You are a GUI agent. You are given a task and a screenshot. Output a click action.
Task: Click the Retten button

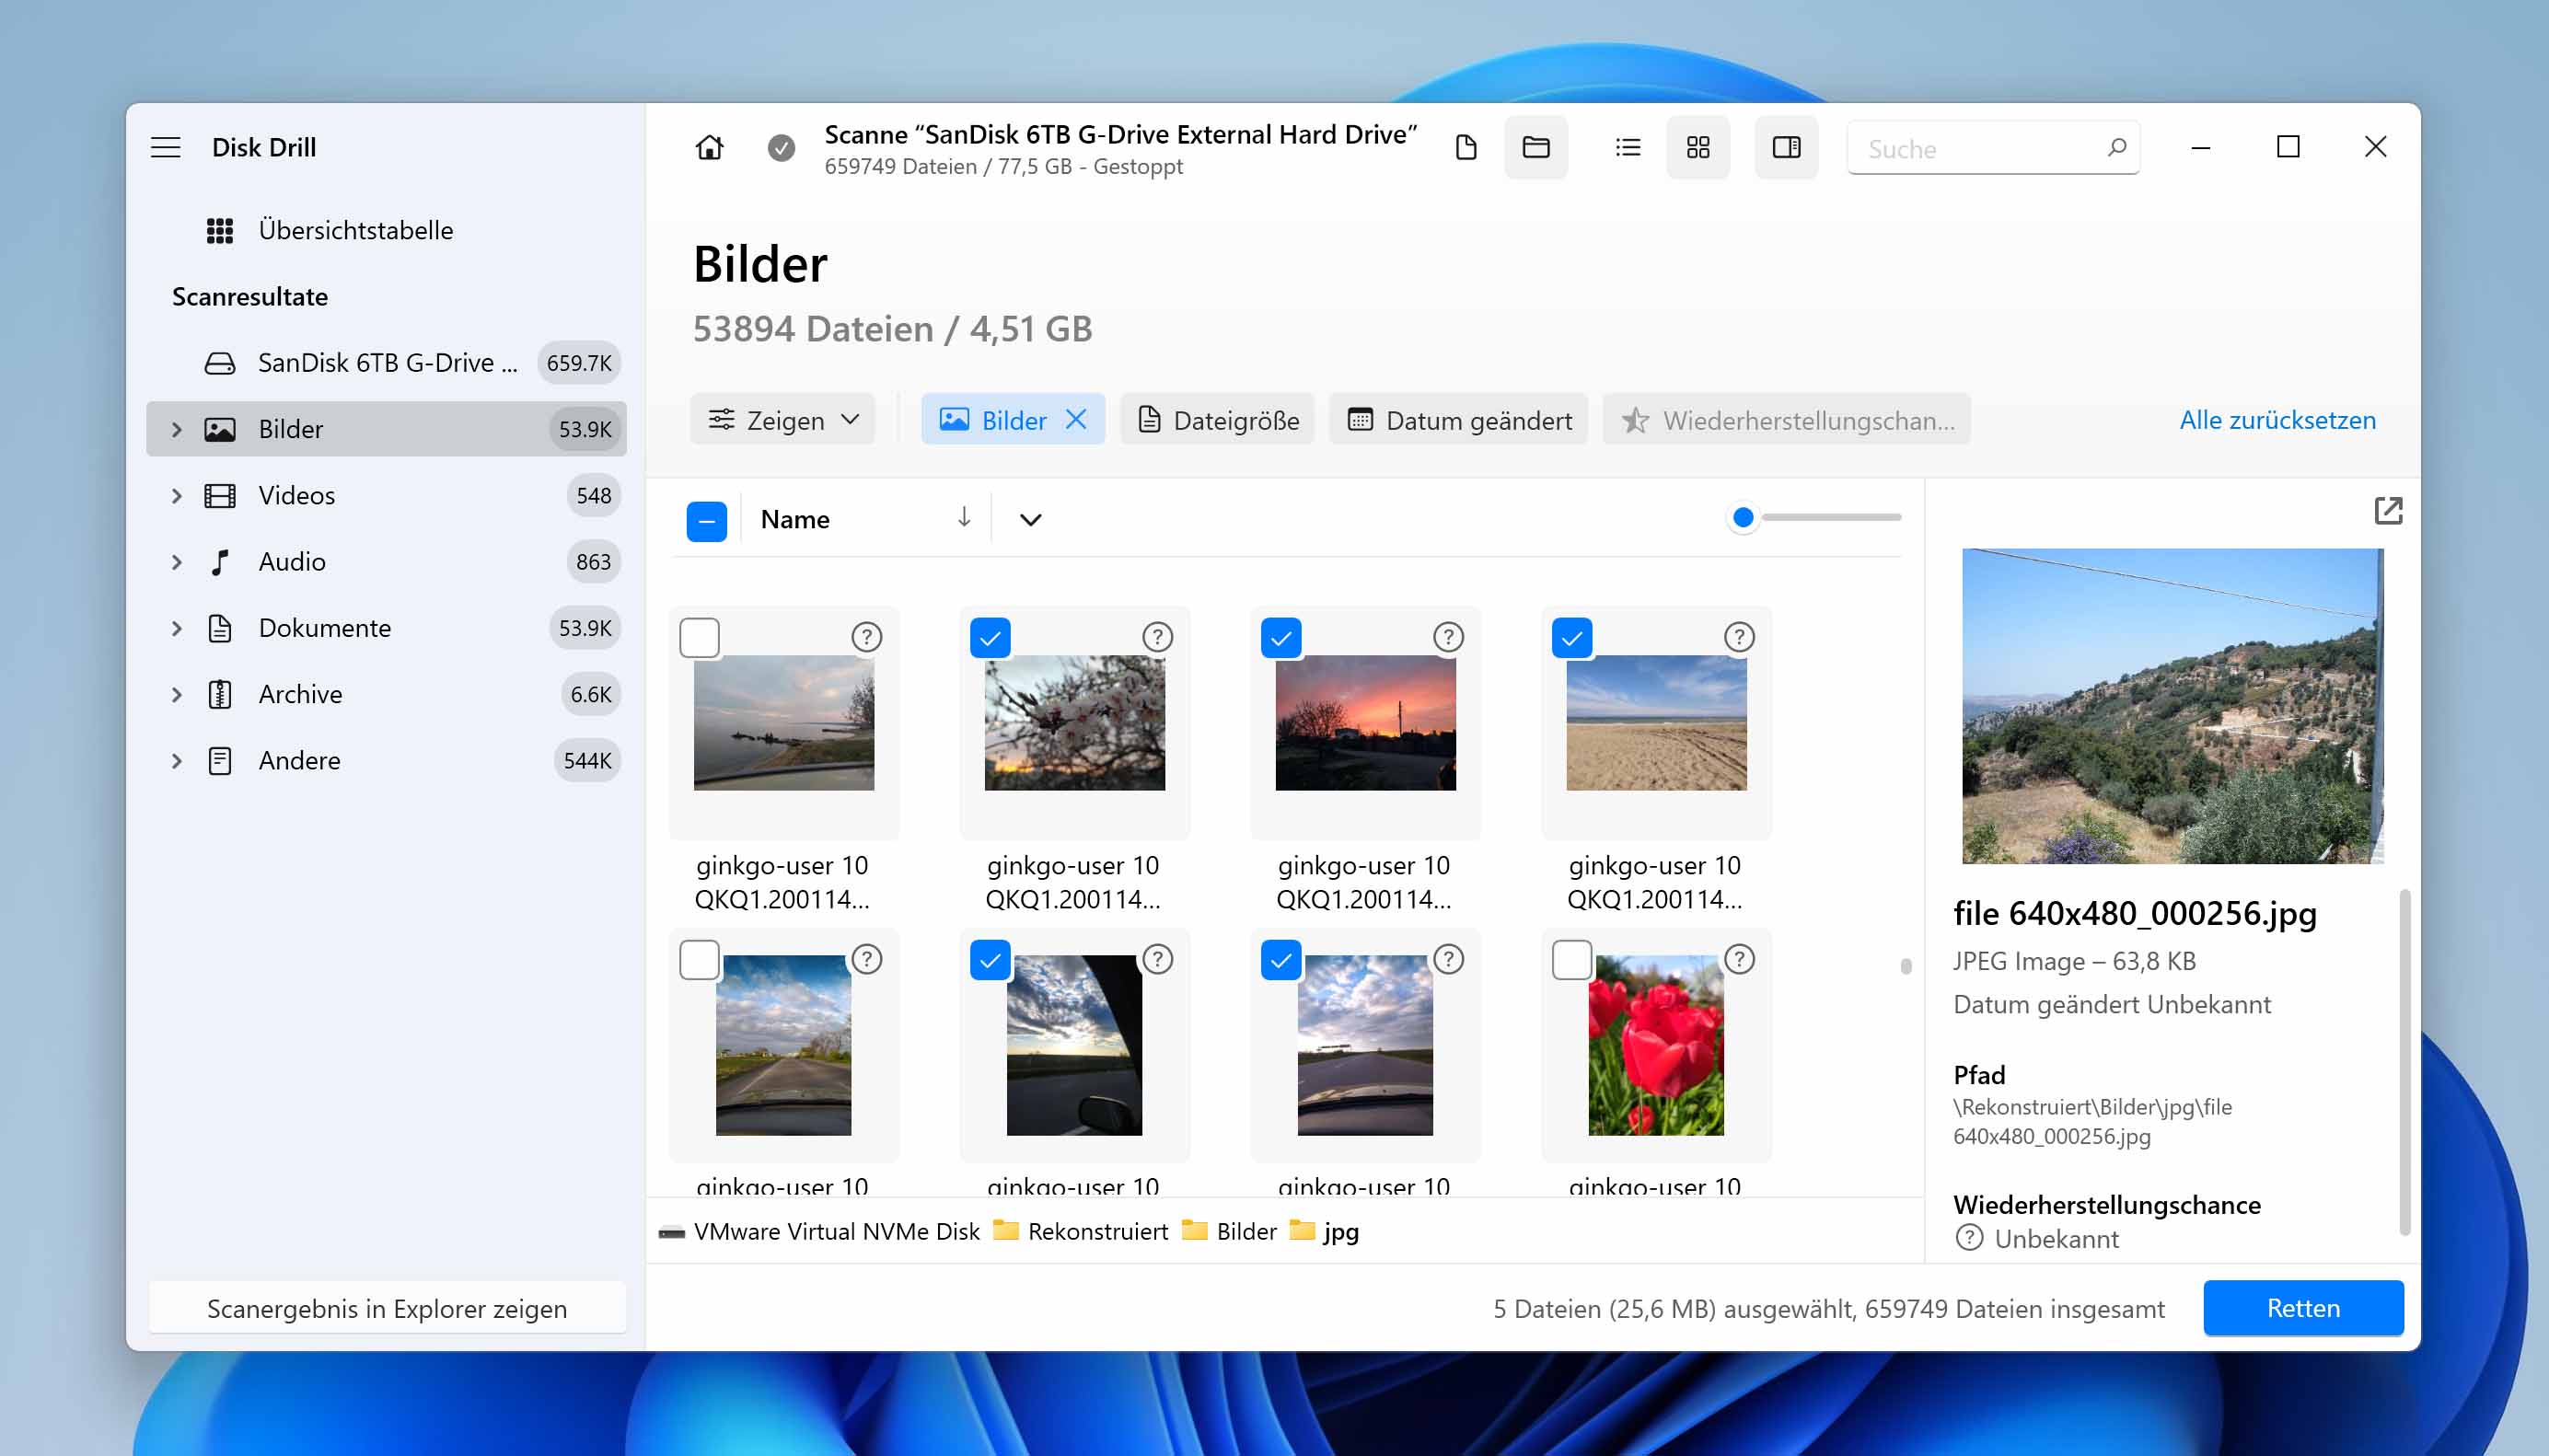[x=2303, y=1307]
